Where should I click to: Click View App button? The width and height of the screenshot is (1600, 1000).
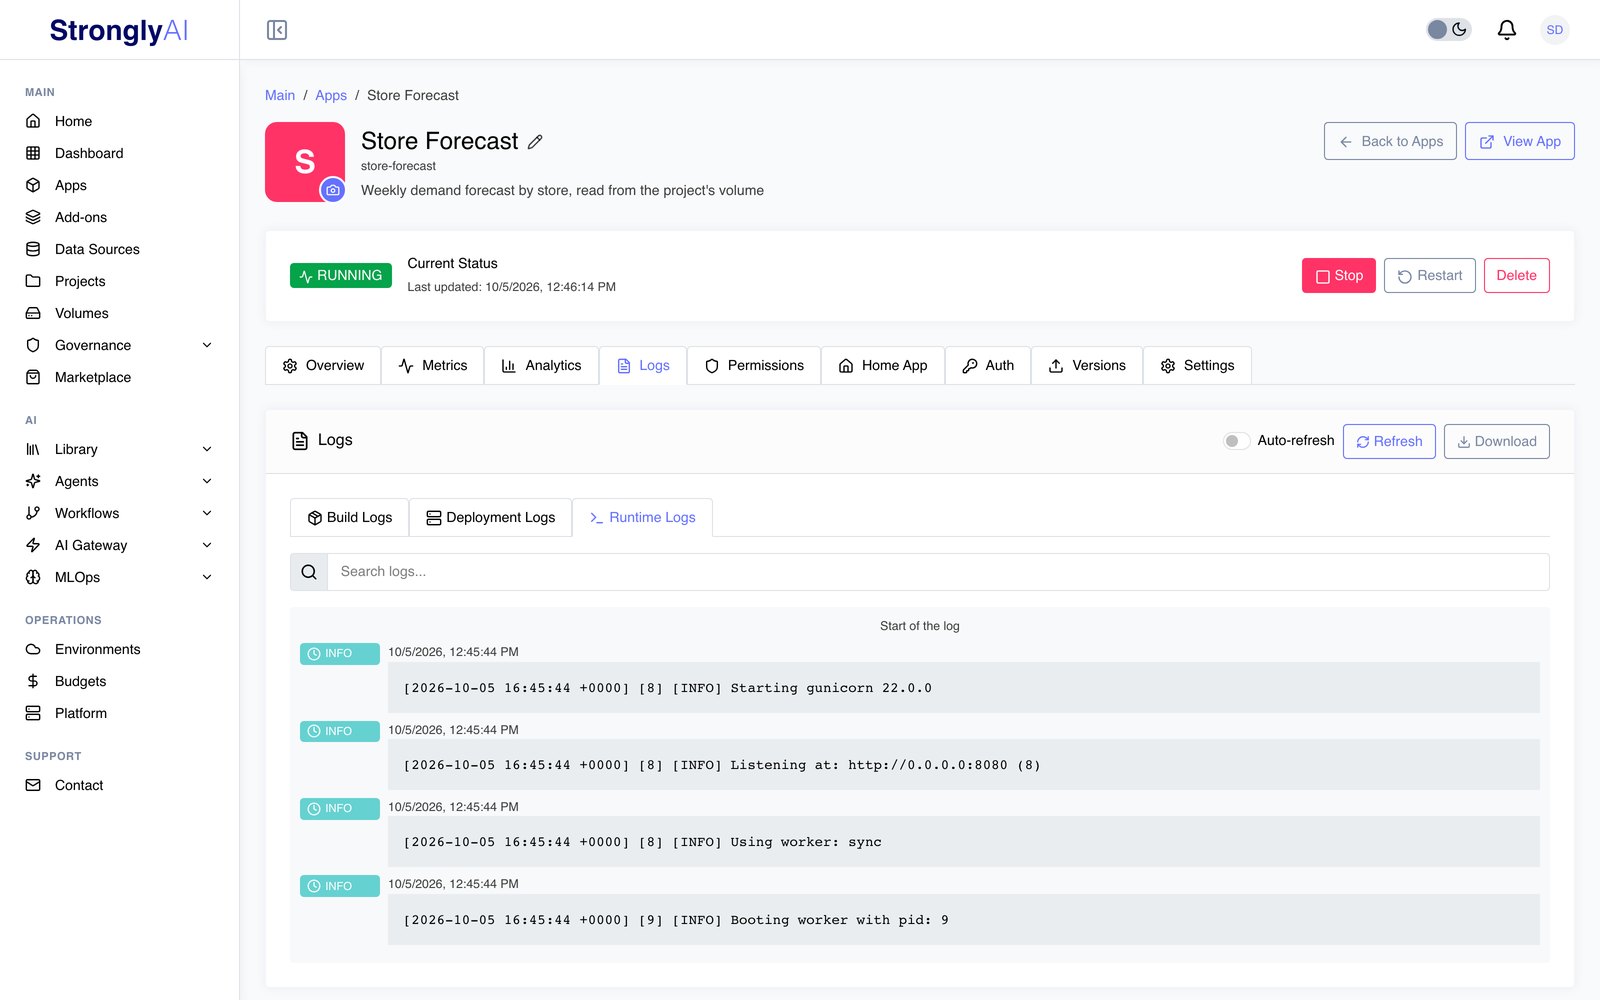pyautogui.click(x=1520, y=141)
